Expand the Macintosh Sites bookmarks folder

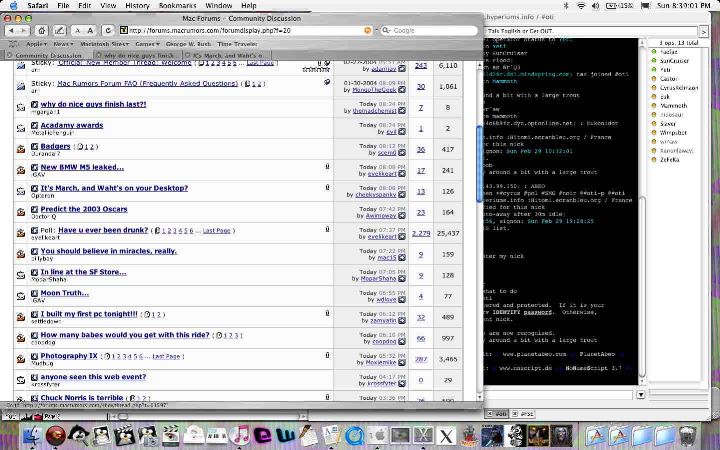click(105, 44)
